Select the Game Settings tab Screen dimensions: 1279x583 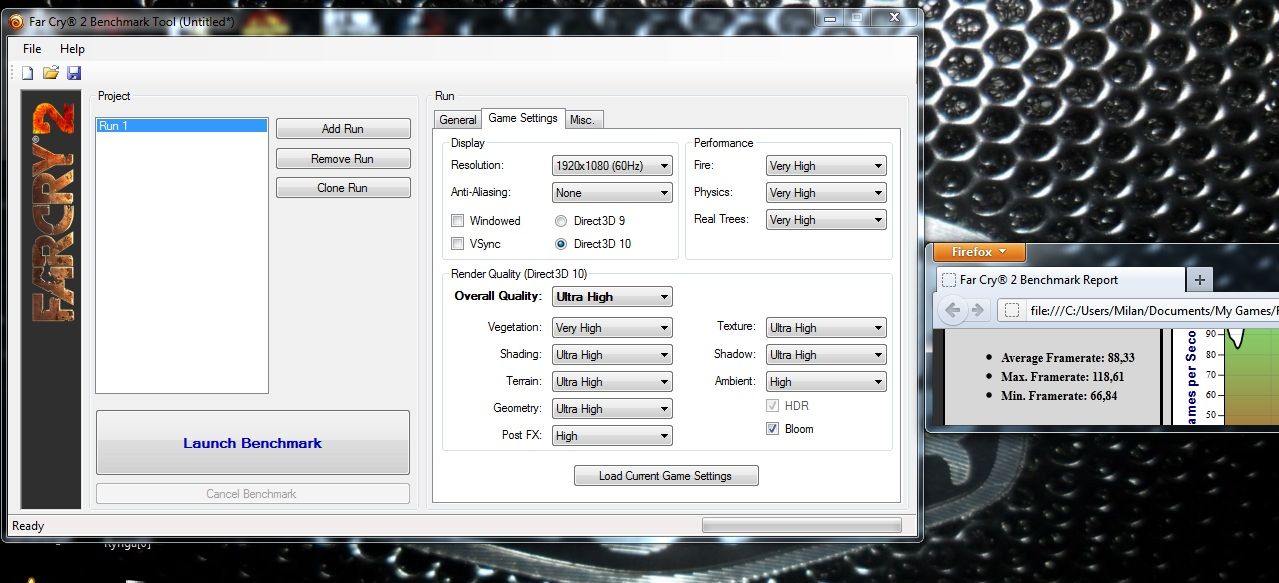tap(523, 118)
